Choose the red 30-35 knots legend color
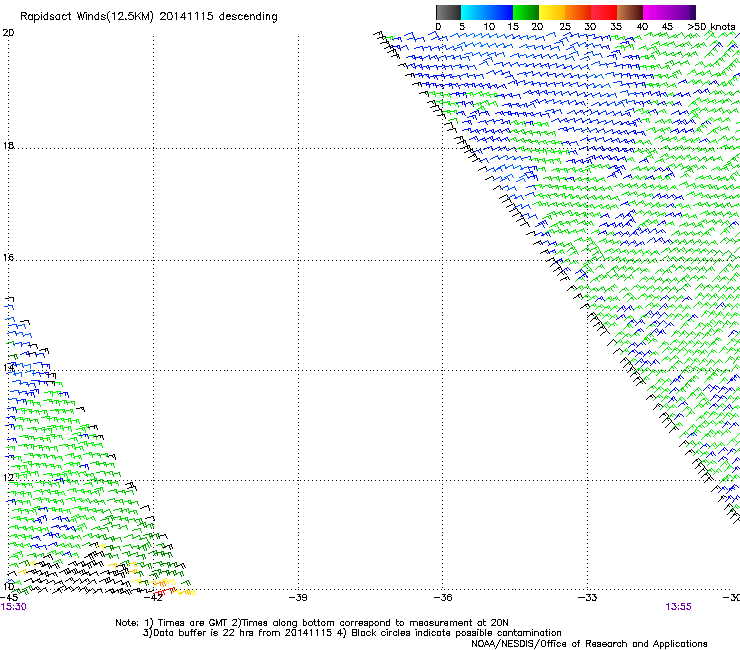Viewport: 740px width, 650px height. click(604, 12)
